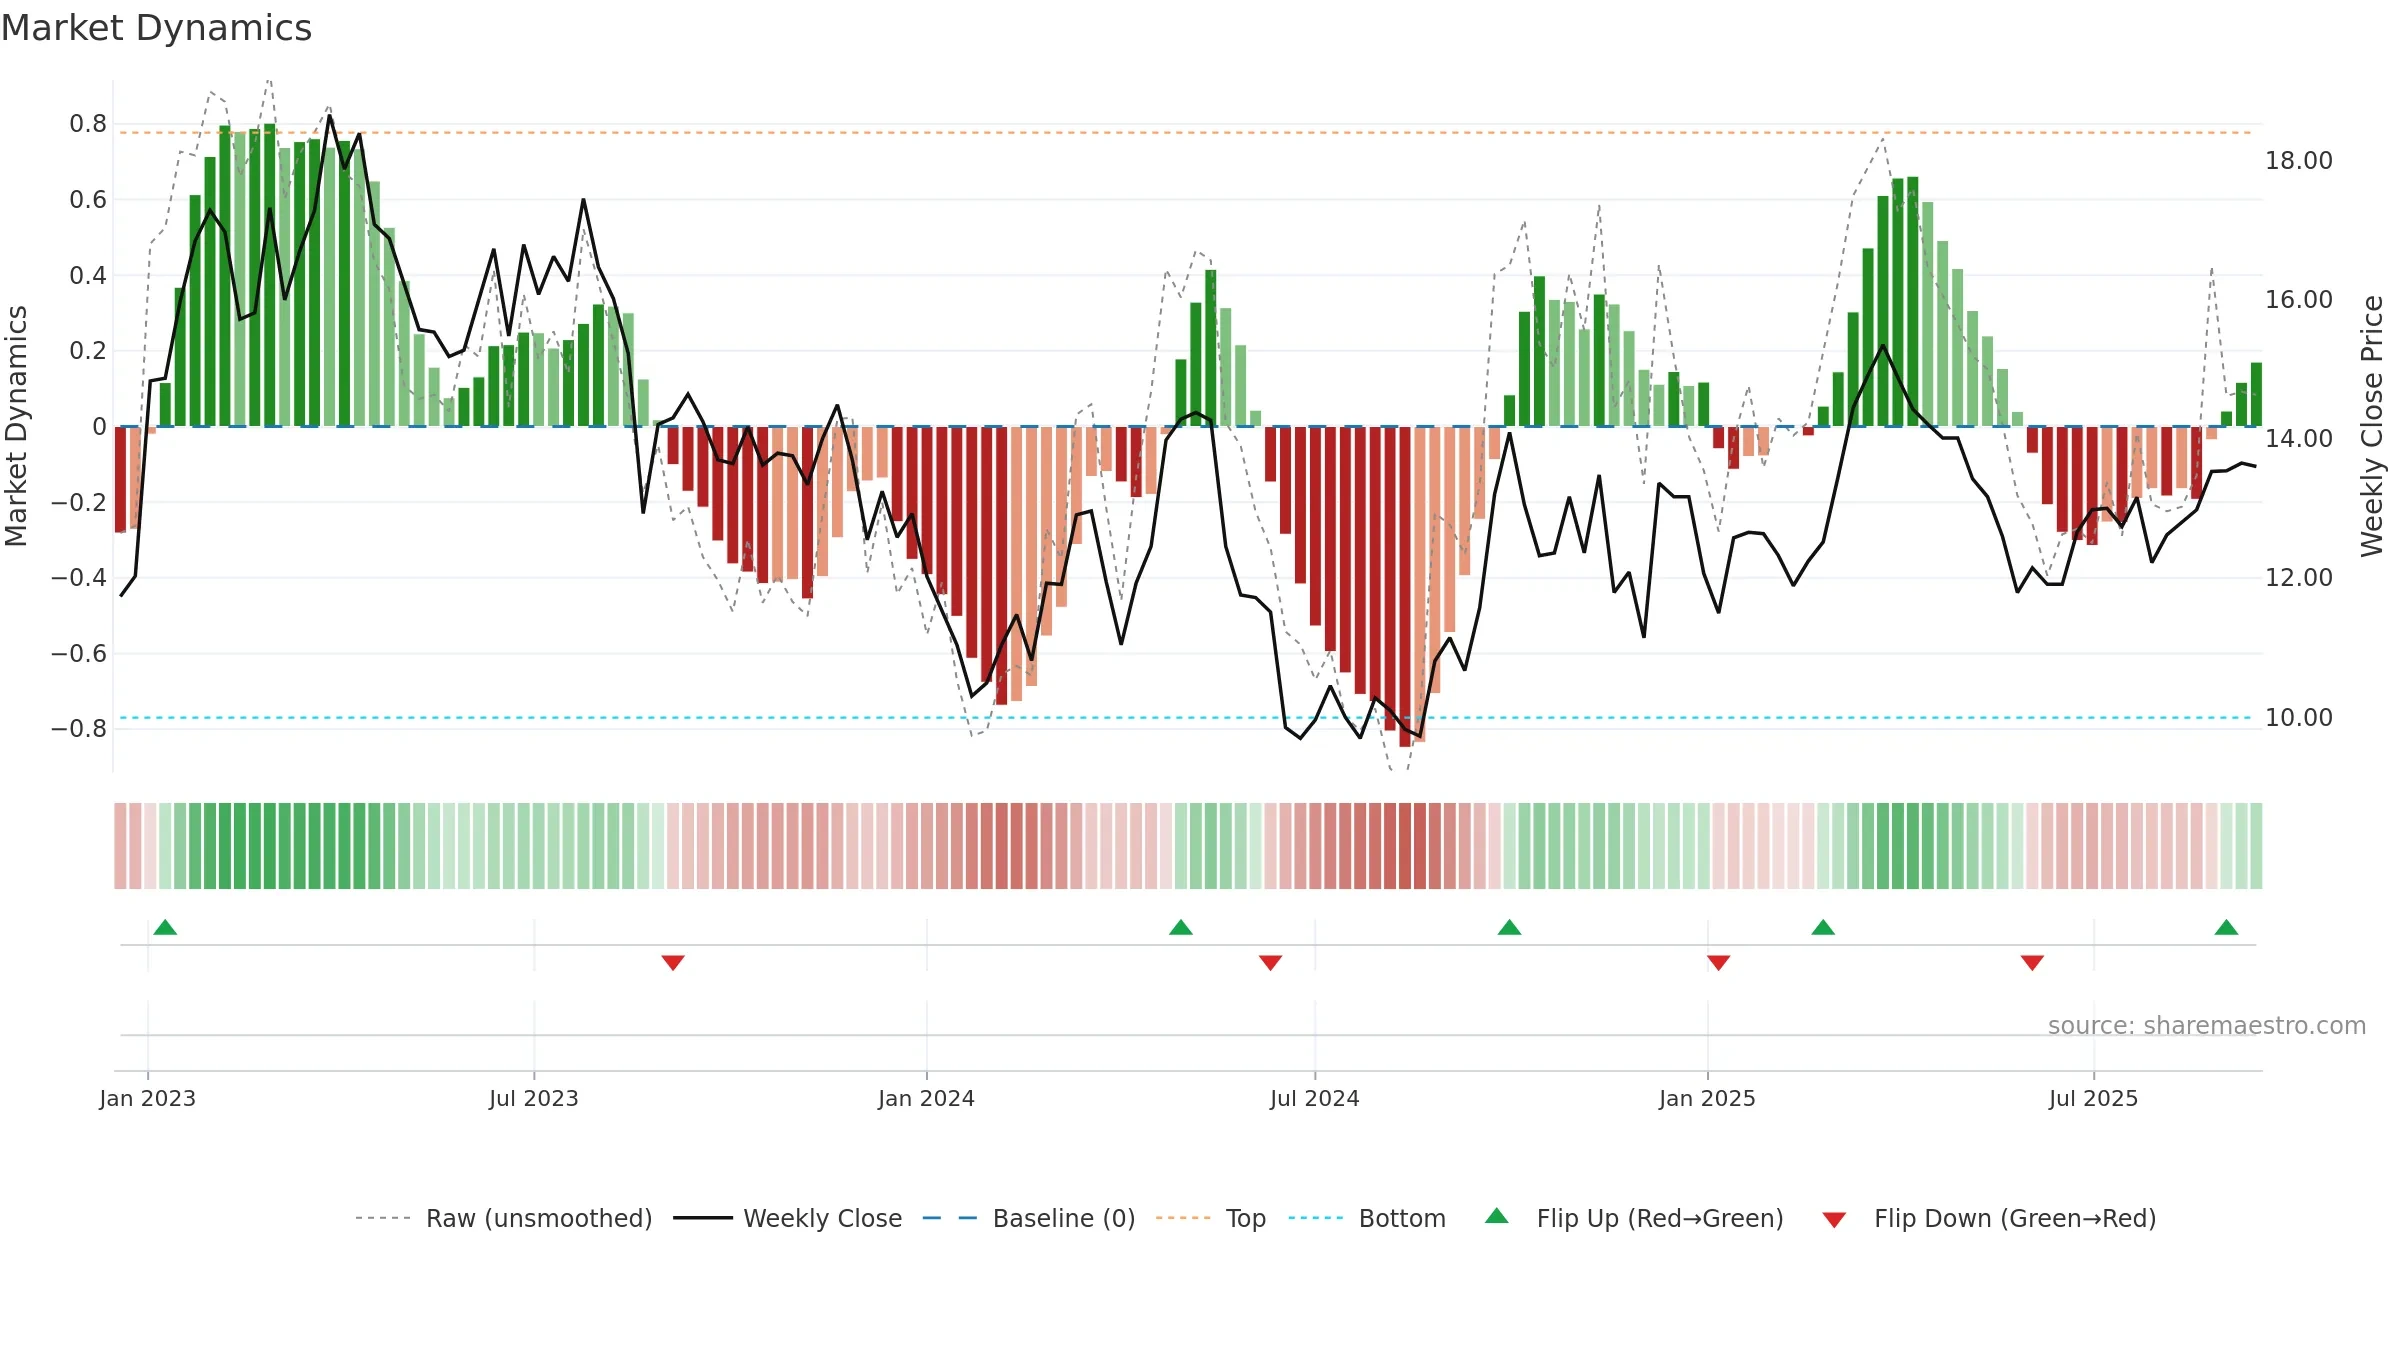Click the green Flip Up triangle icon in legend
The height and width of the screenshot is (1350, 2400).
(1497, 1216)
